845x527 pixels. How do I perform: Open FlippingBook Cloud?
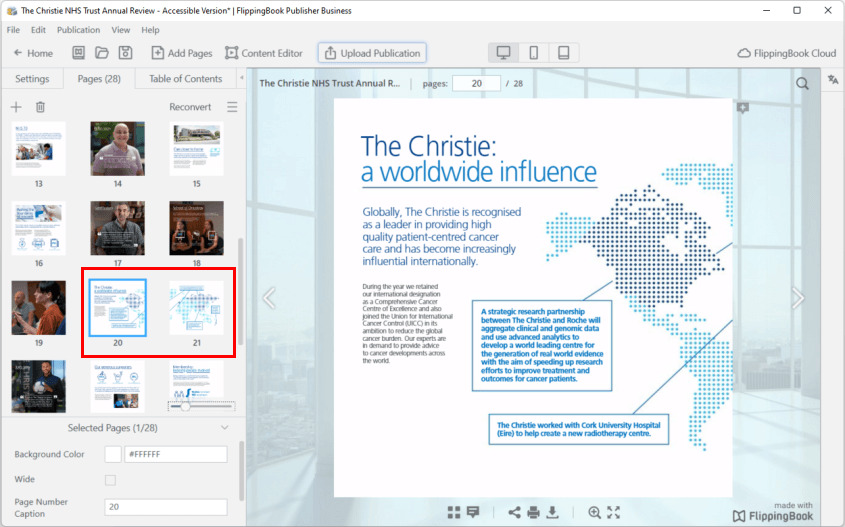coord(787,53)
